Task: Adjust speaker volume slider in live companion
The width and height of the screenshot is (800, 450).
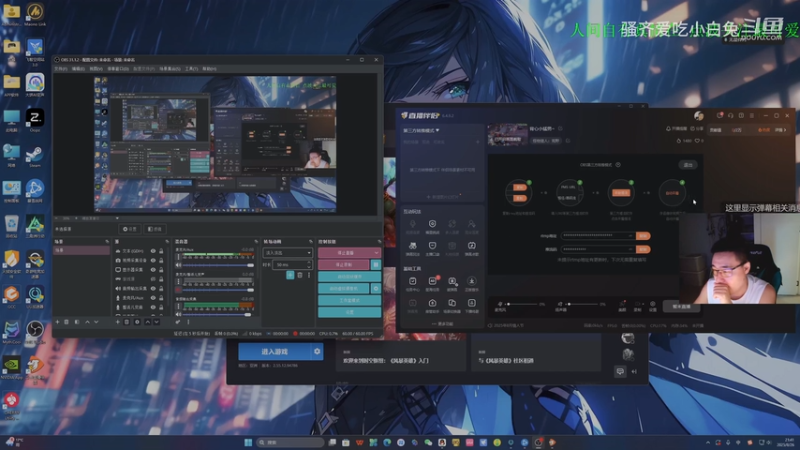Action: point(582,304)
